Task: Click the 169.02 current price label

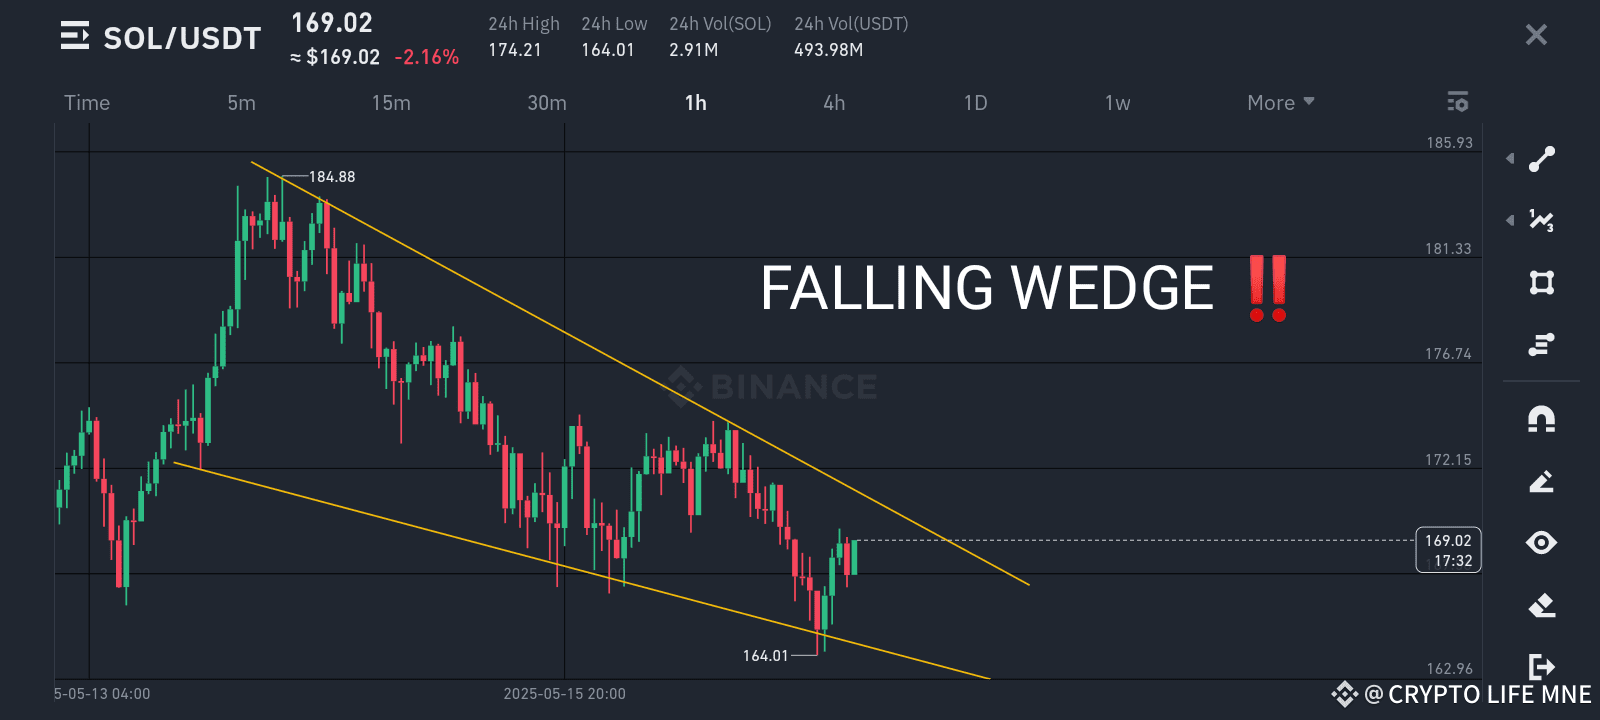Action: click(1448, 549)
